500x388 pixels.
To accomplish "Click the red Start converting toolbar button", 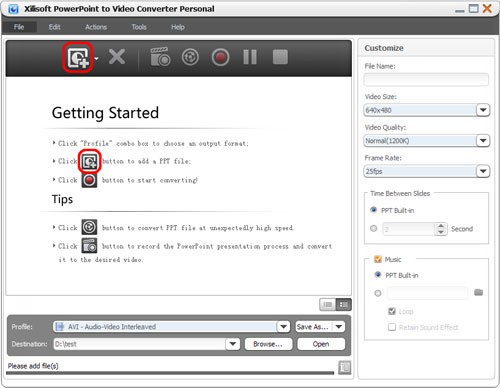I will click(x=220, y=57).
